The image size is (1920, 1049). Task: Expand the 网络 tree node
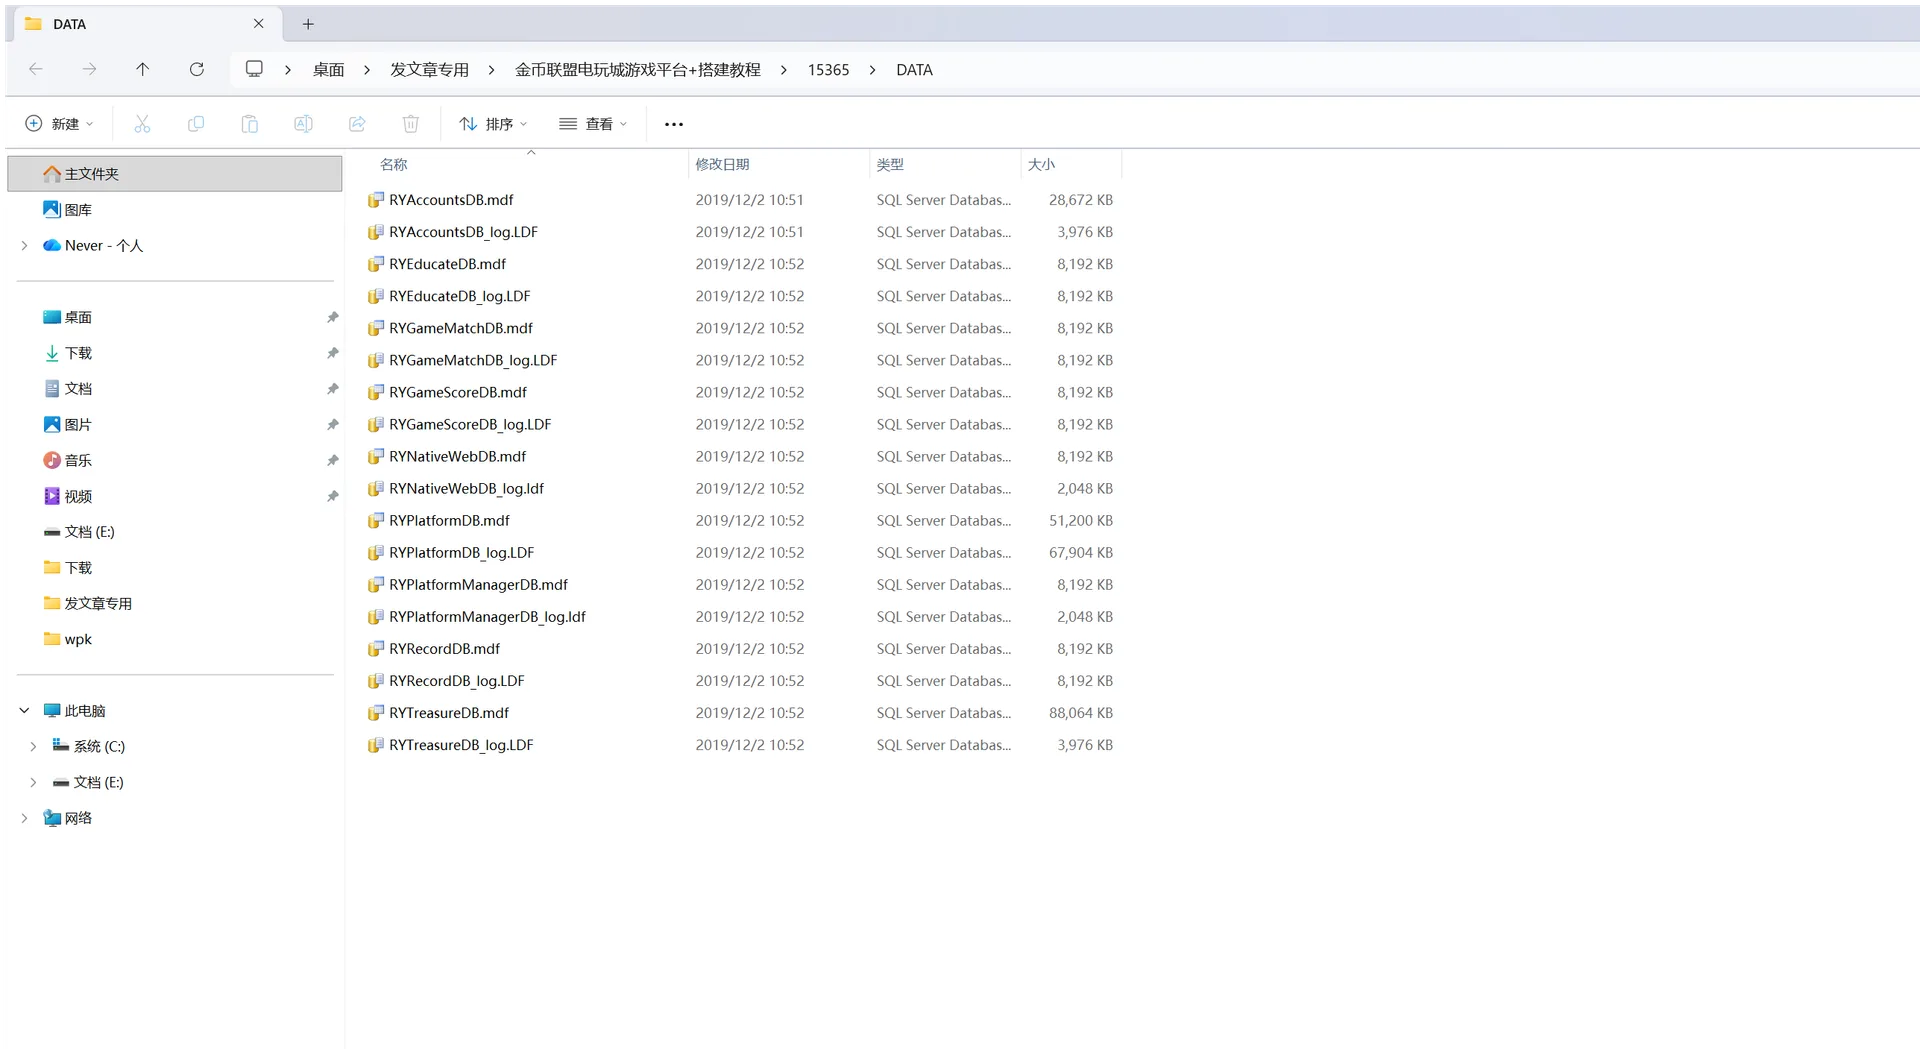[25, 818]
